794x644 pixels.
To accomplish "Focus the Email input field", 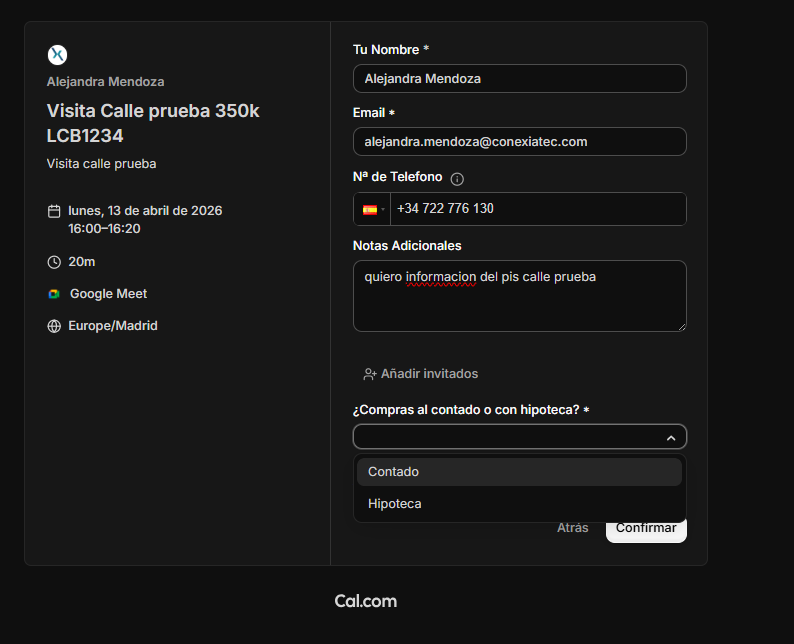I will pyautogui.click(x=519, y=142).
